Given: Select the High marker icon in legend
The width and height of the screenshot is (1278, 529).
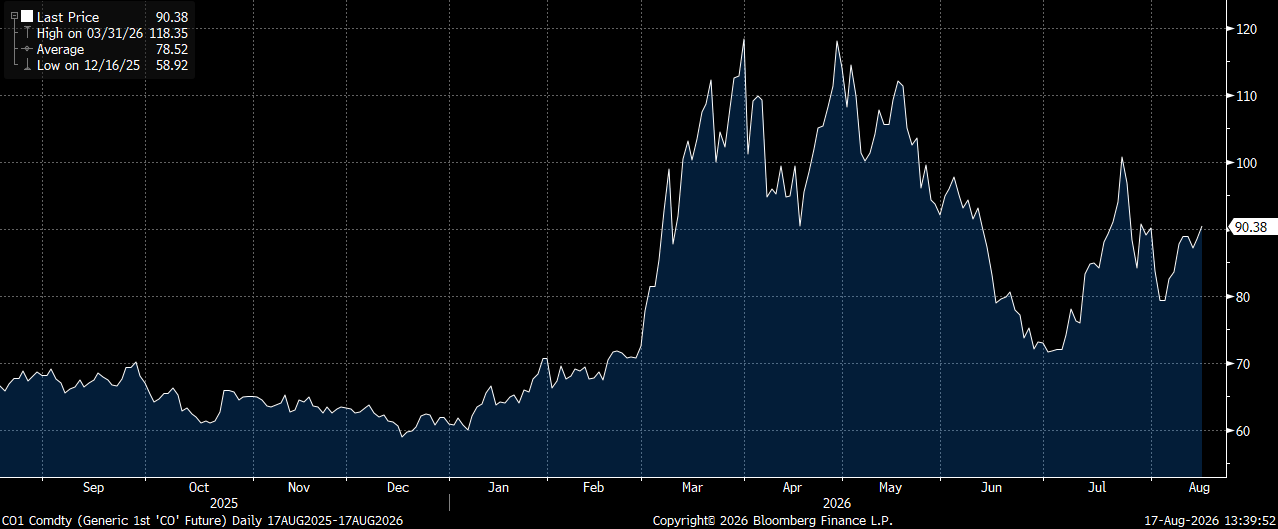Looking at the screenshot, I should pyautogui.click(x=27, y=33).
